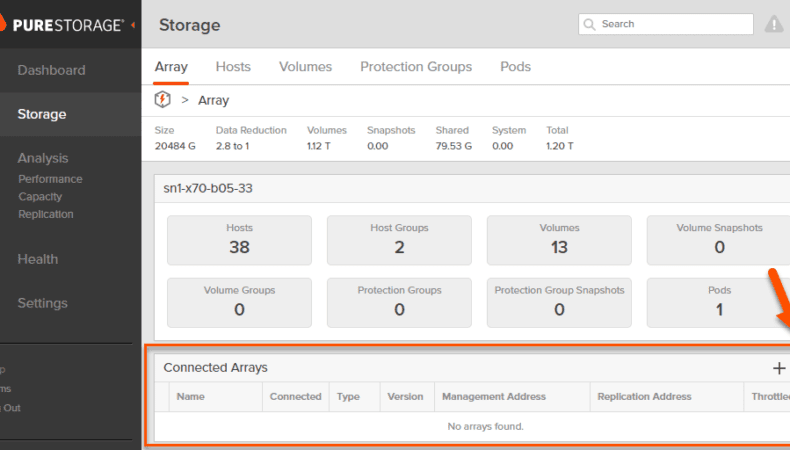Open Replication under Analysis
Viewport: 790px width, 450px height.
click(46, 214)
